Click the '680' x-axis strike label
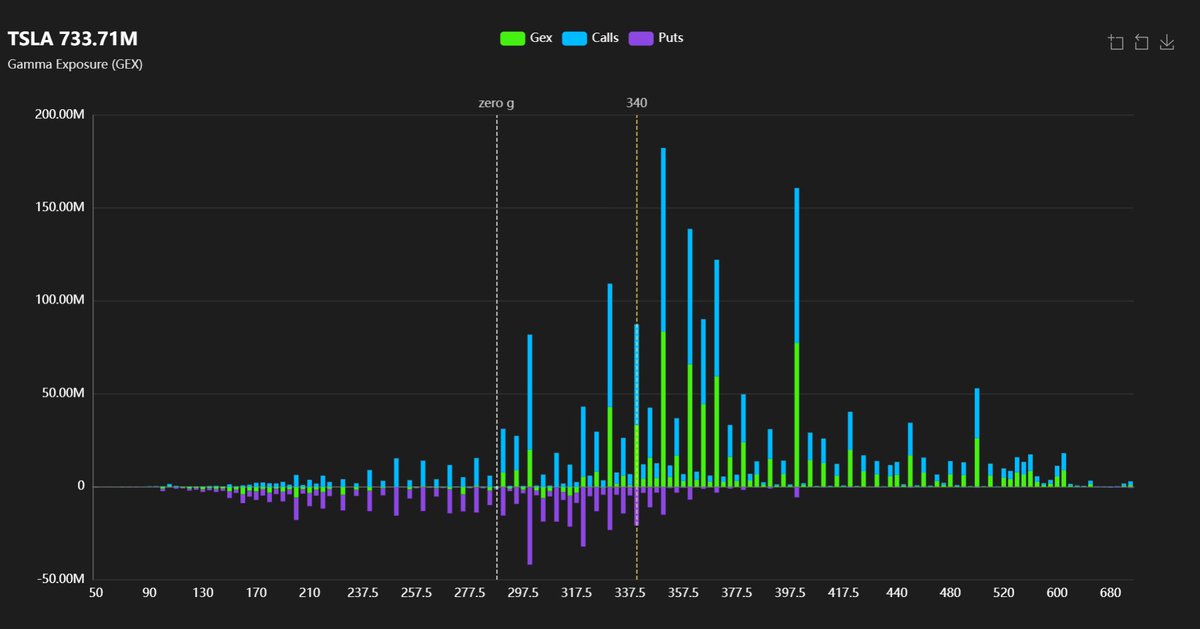 [1111, 593]
